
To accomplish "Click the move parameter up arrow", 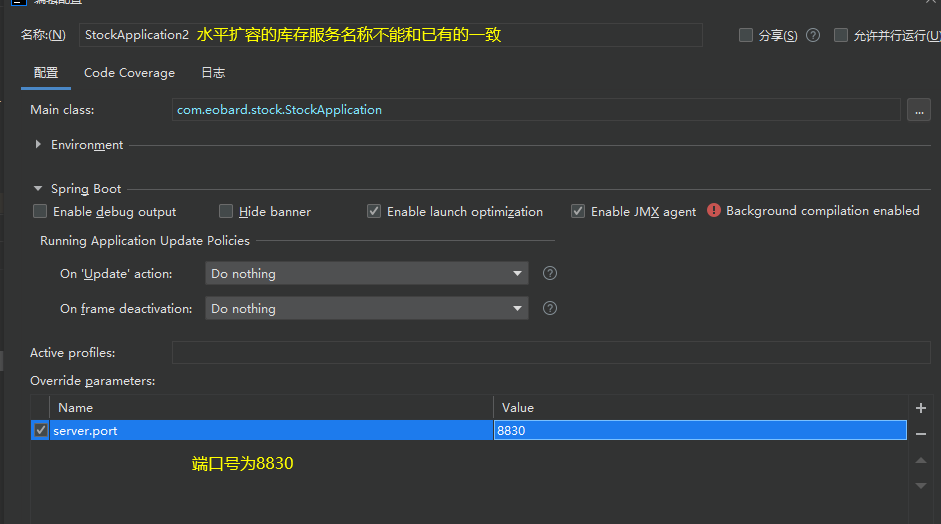I will point(921,460).
